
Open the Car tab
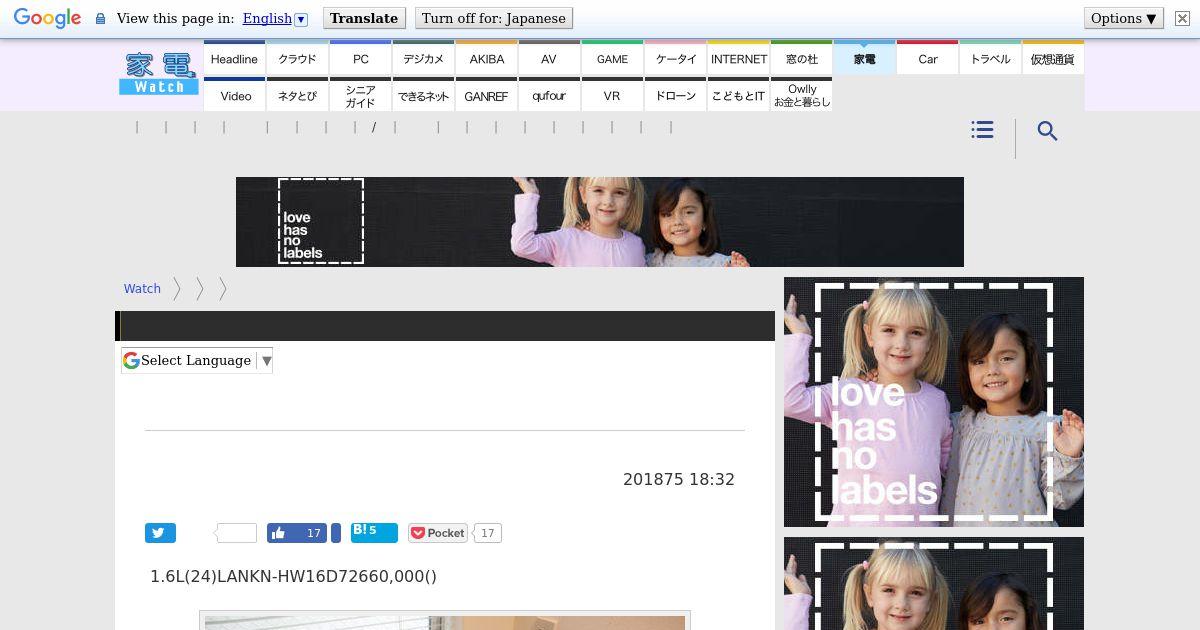927,58
